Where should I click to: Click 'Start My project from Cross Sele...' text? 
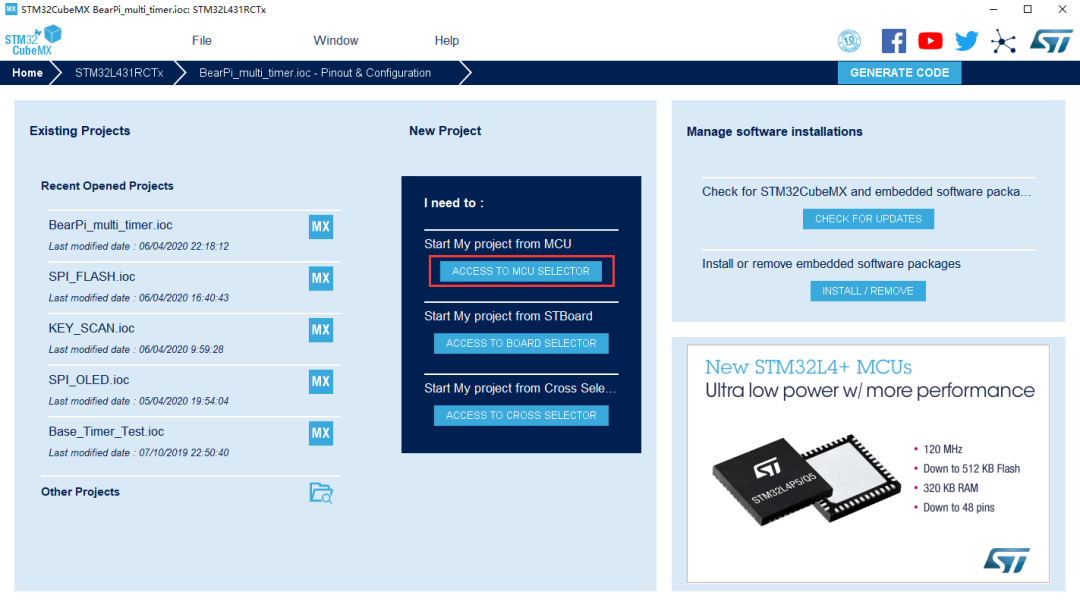click(520, 389)
